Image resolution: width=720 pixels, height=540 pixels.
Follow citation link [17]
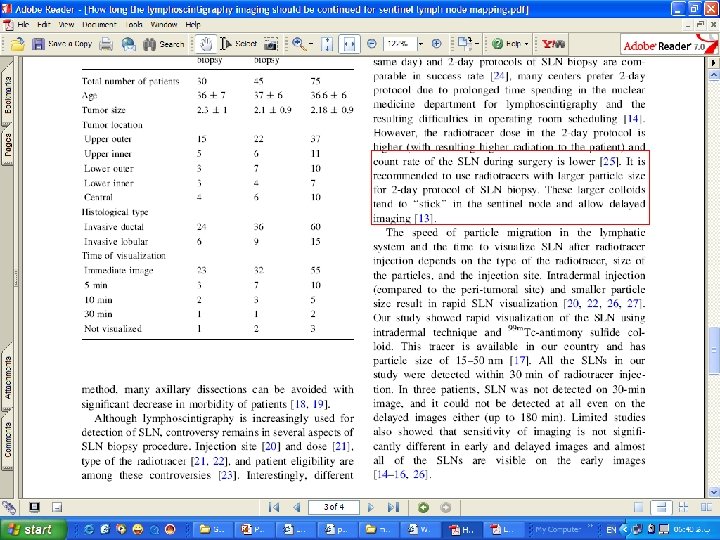coord(519,360)
